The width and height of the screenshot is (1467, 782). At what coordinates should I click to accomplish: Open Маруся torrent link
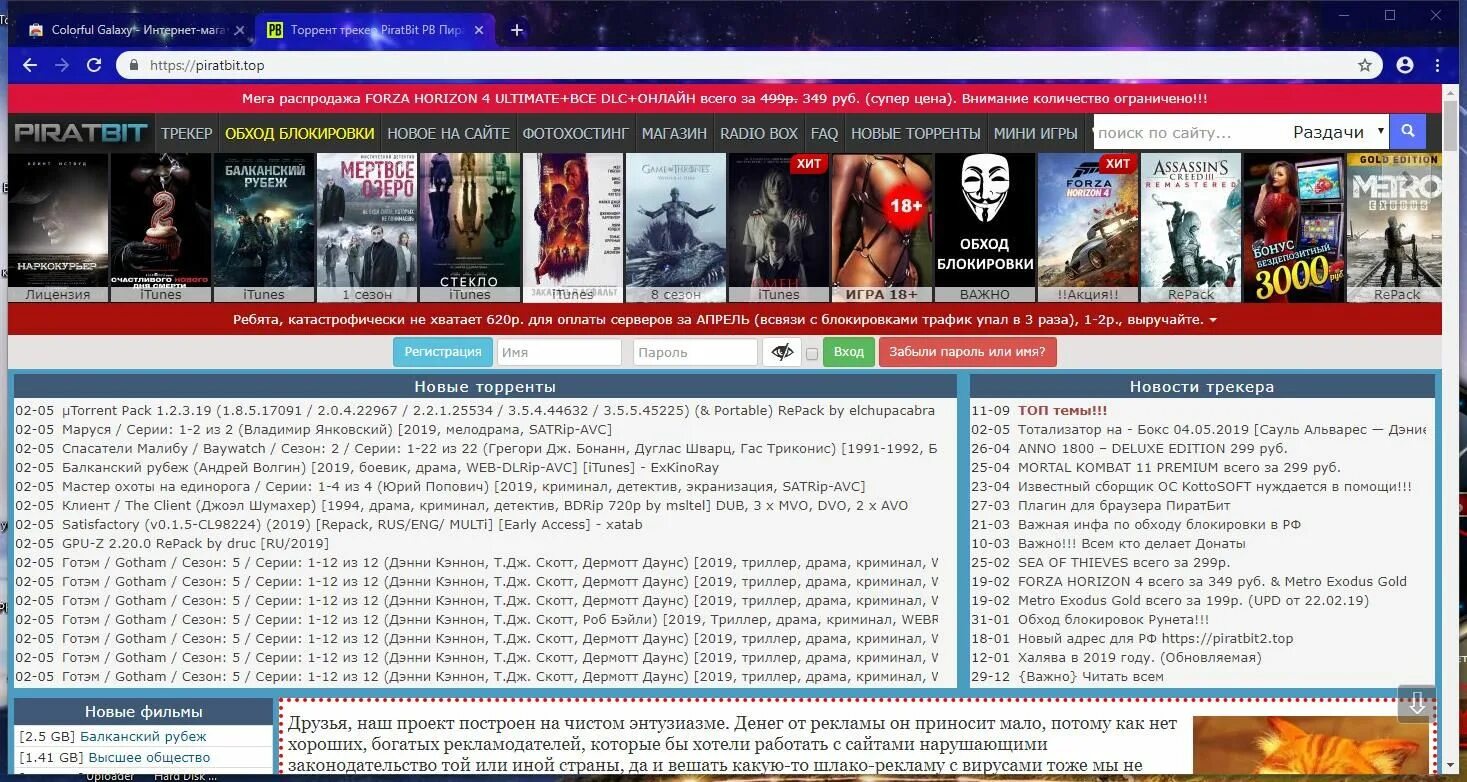point(337,429)
